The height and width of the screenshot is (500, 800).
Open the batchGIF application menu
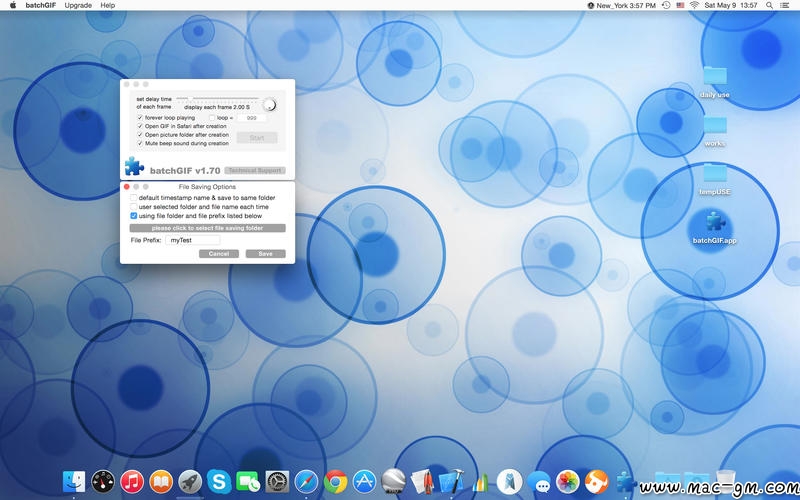coord(41,5)
